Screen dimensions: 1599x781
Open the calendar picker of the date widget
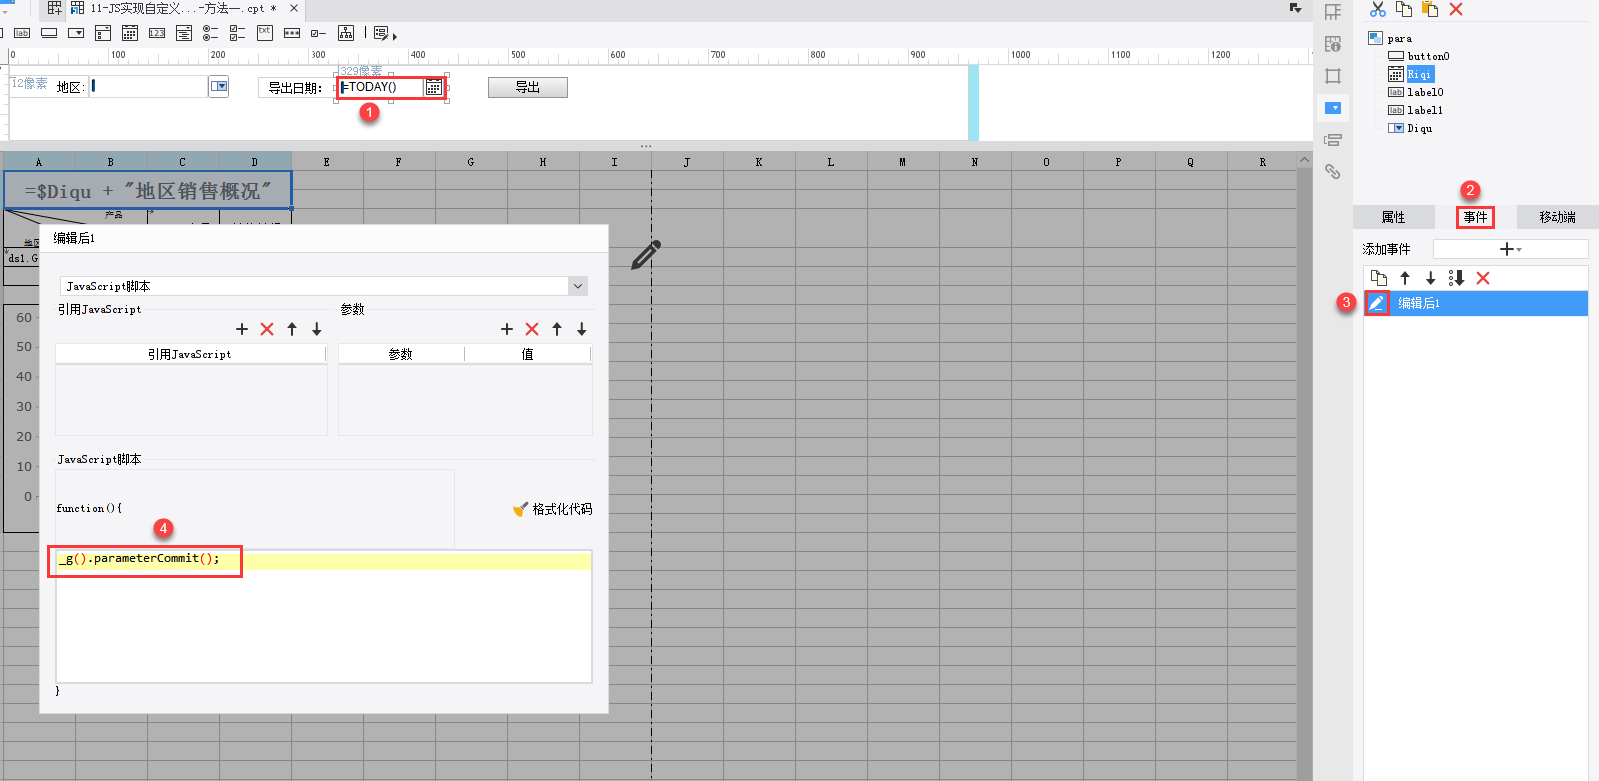coord(433,88)
